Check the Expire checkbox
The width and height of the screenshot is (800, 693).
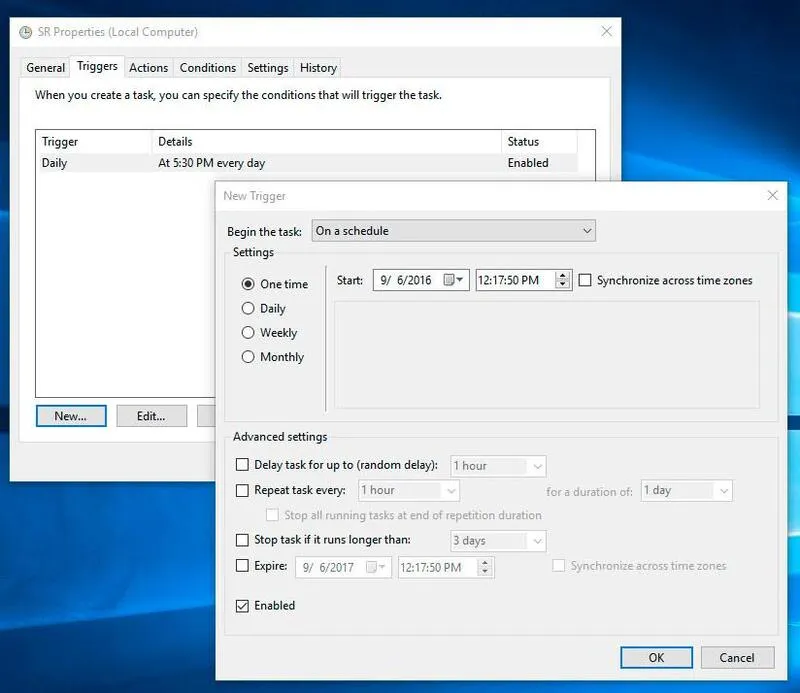tap(242, 566)
